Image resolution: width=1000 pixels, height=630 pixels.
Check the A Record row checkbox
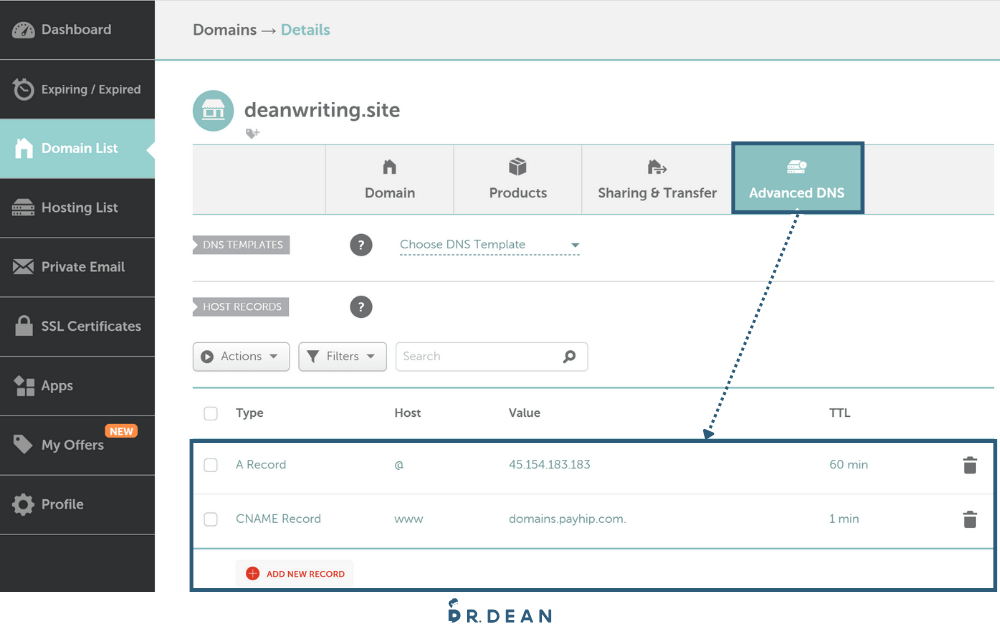[x=211, y=465]
